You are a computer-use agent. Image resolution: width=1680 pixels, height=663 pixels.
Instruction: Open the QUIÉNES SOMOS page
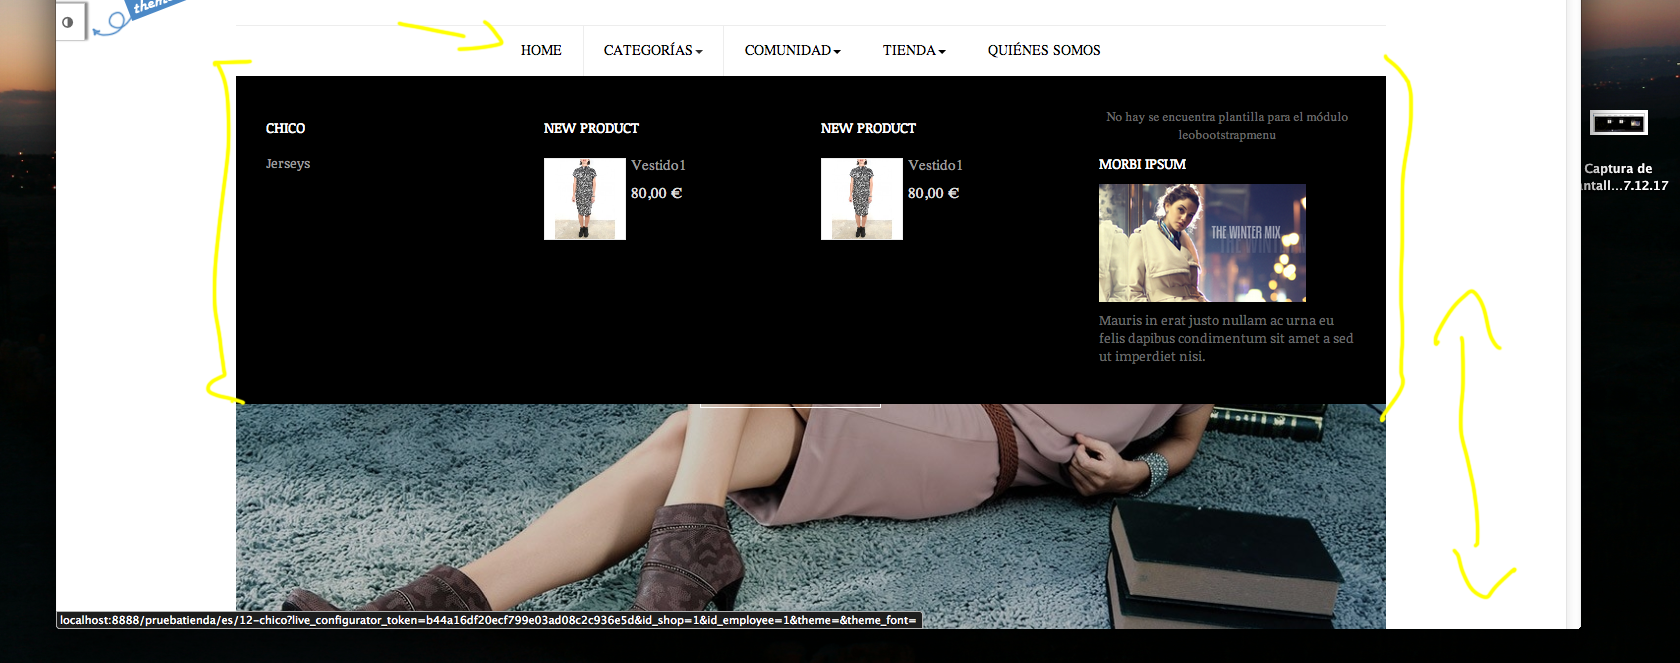click(x=1044, y=50)
